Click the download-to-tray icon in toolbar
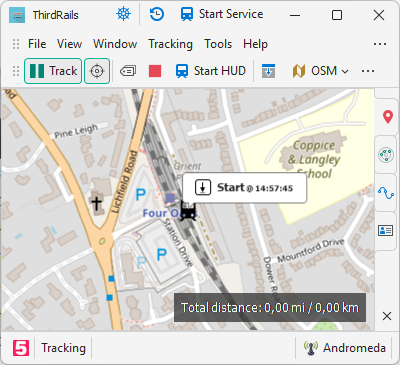400x365 pixels. pos(268,71)
